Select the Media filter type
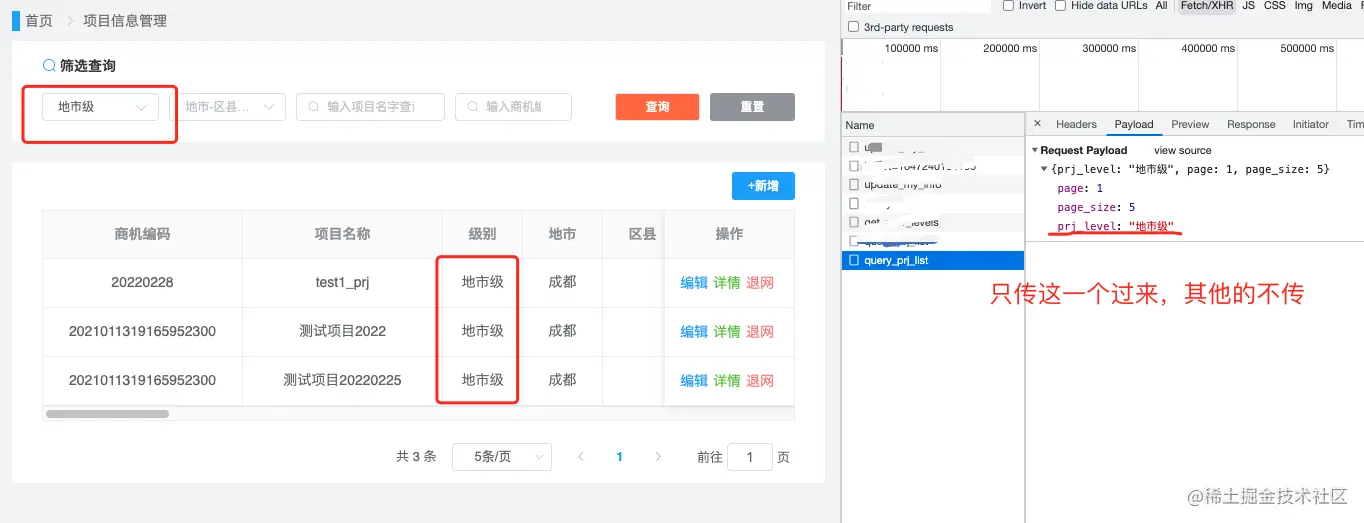 coord(1336,6)
